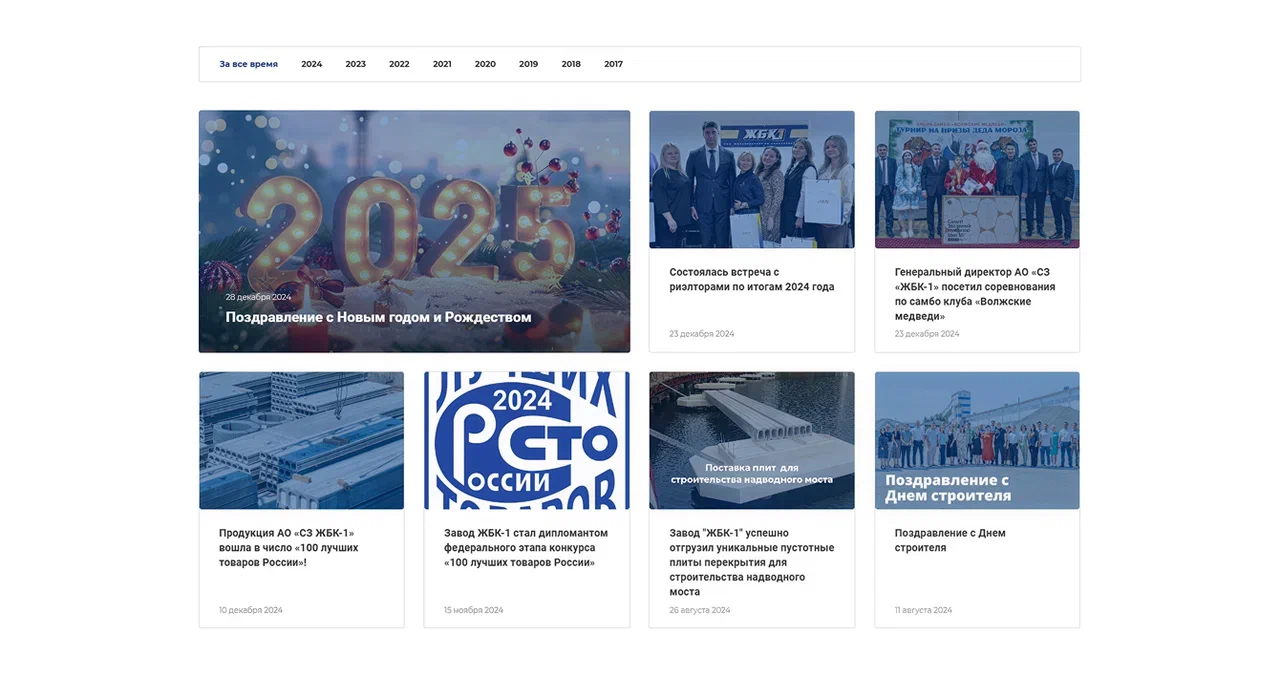Open the "100 лучших товаров России" logo thumbnail
Screen dimensions: 1280x675
click(x=527, y=441)
